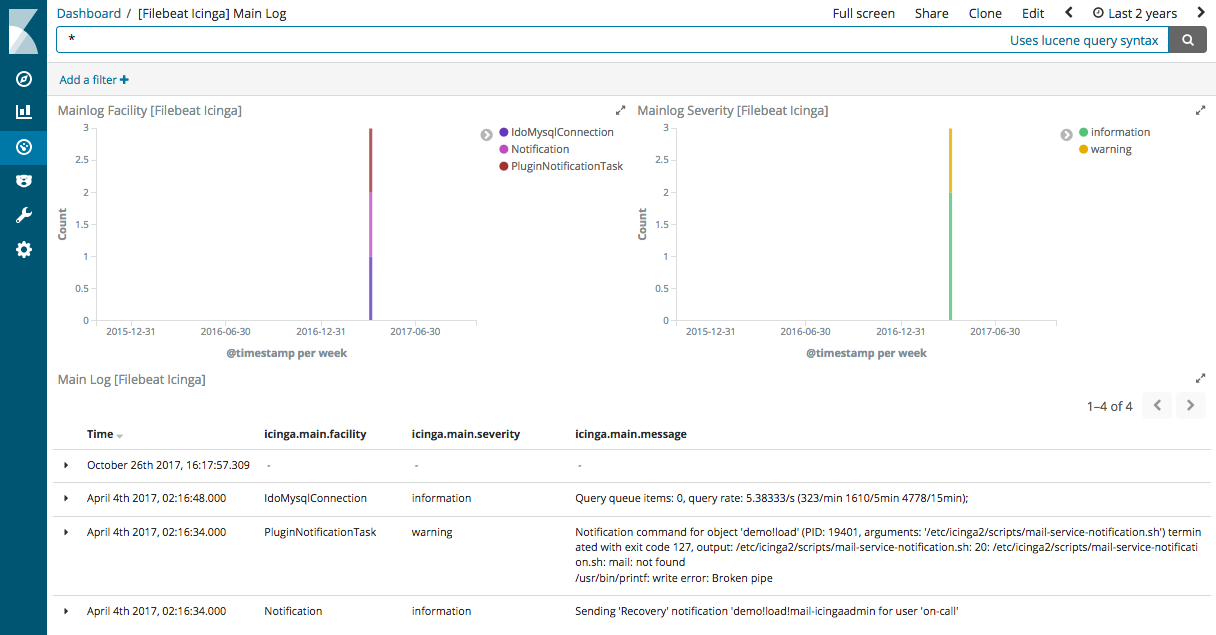Collapse the Facility chart legend chevron
Viewport: 1216px width, 635px height.
(x=487, y=132)
